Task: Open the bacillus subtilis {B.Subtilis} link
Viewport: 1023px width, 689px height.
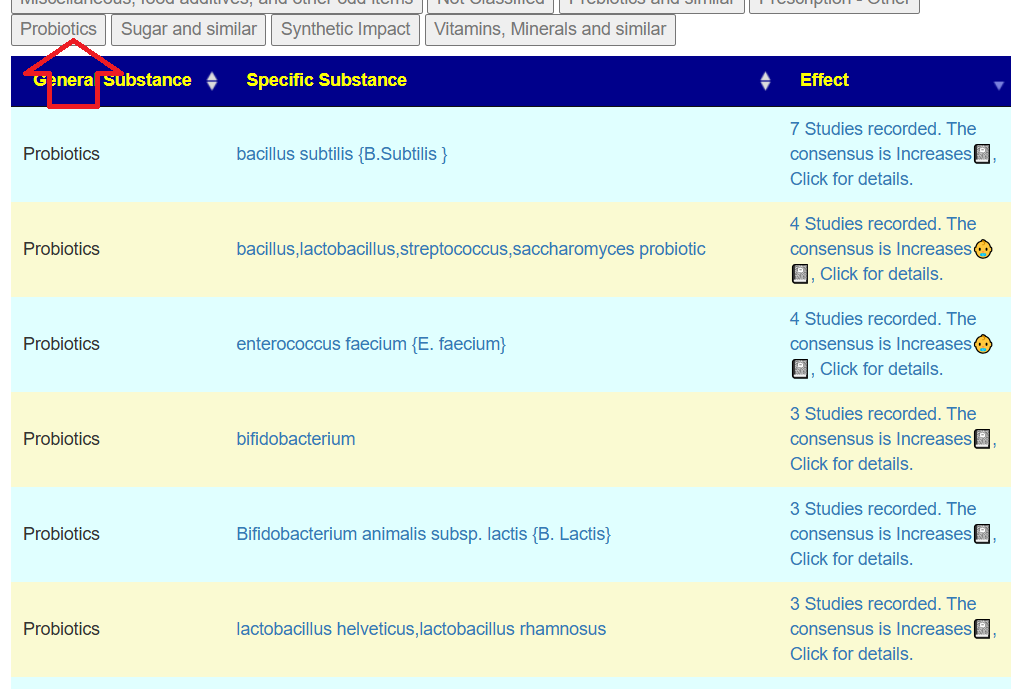Action: coord(341,154)
